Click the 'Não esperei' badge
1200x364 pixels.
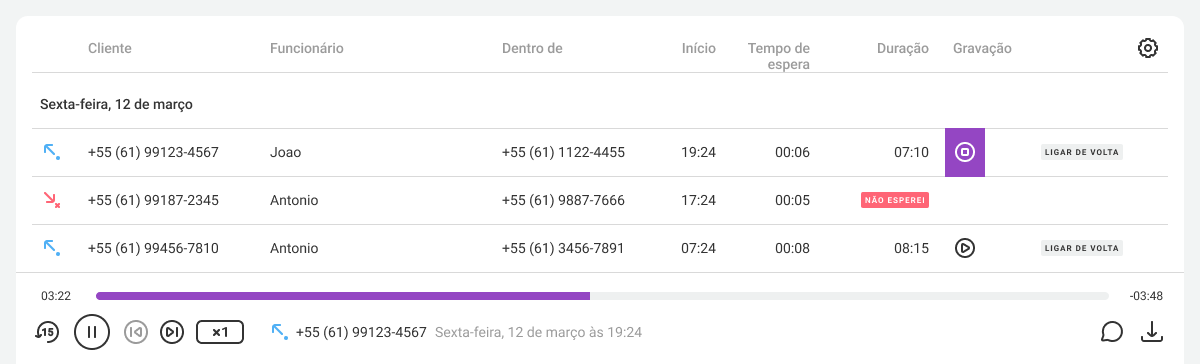(895, 200)
